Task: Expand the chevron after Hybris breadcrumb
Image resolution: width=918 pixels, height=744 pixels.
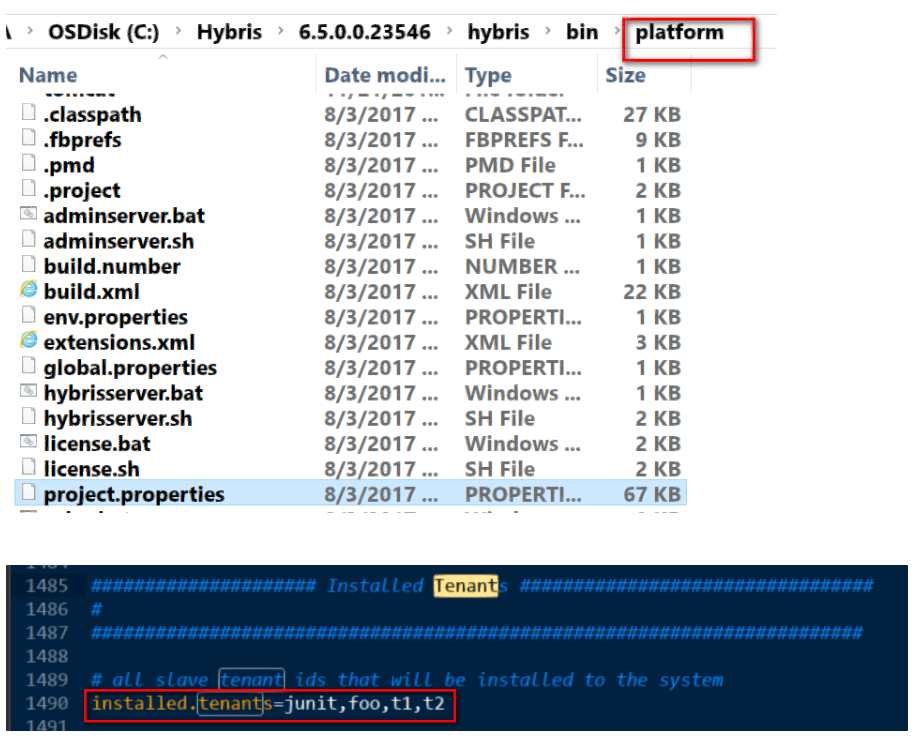Action: (x=281, y=30)
